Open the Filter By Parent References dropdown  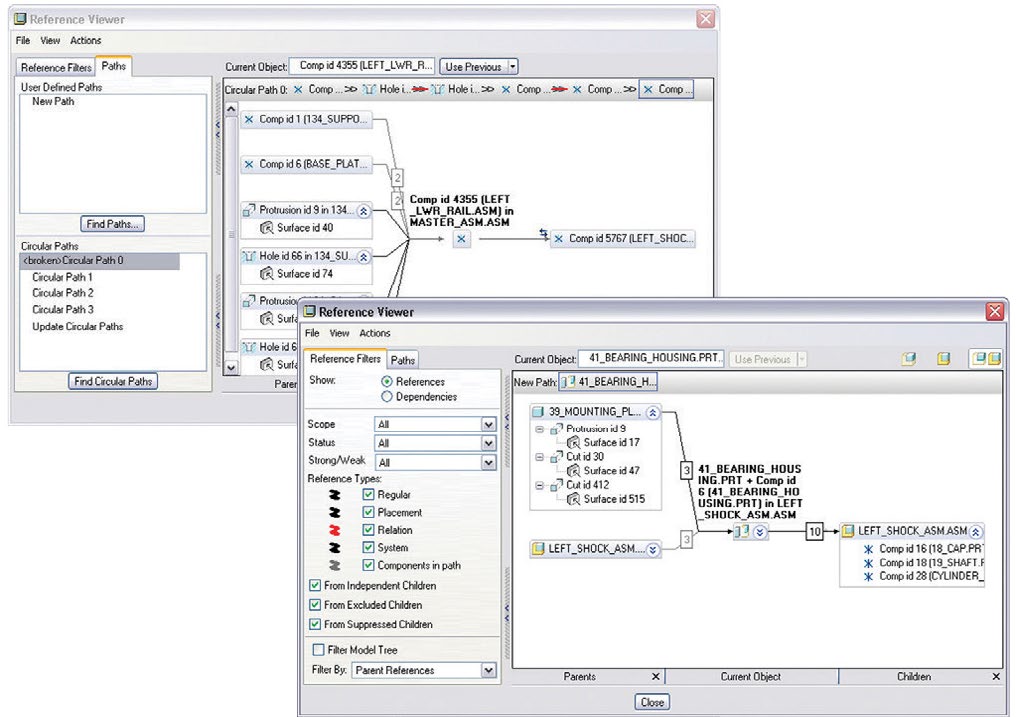point(488,670)
